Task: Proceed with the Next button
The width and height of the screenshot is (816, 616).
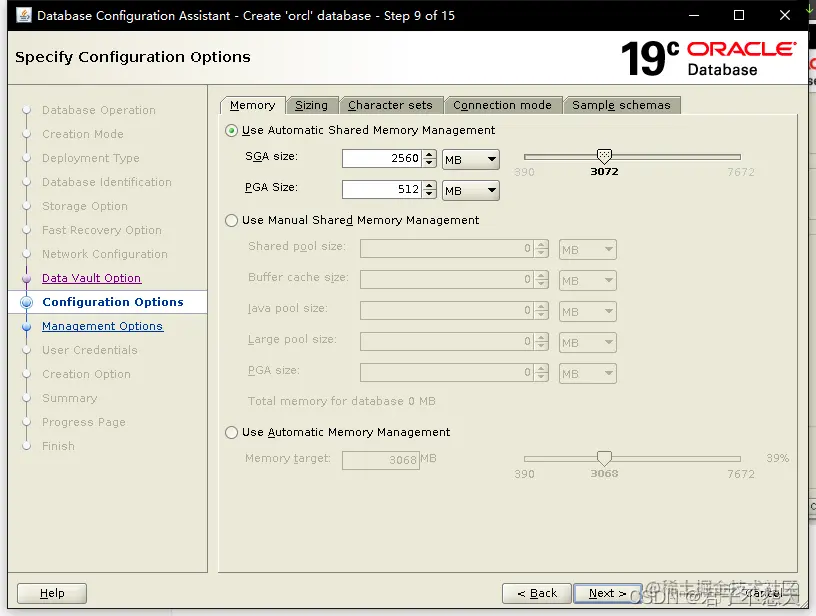Action: (x=607, y=593)
